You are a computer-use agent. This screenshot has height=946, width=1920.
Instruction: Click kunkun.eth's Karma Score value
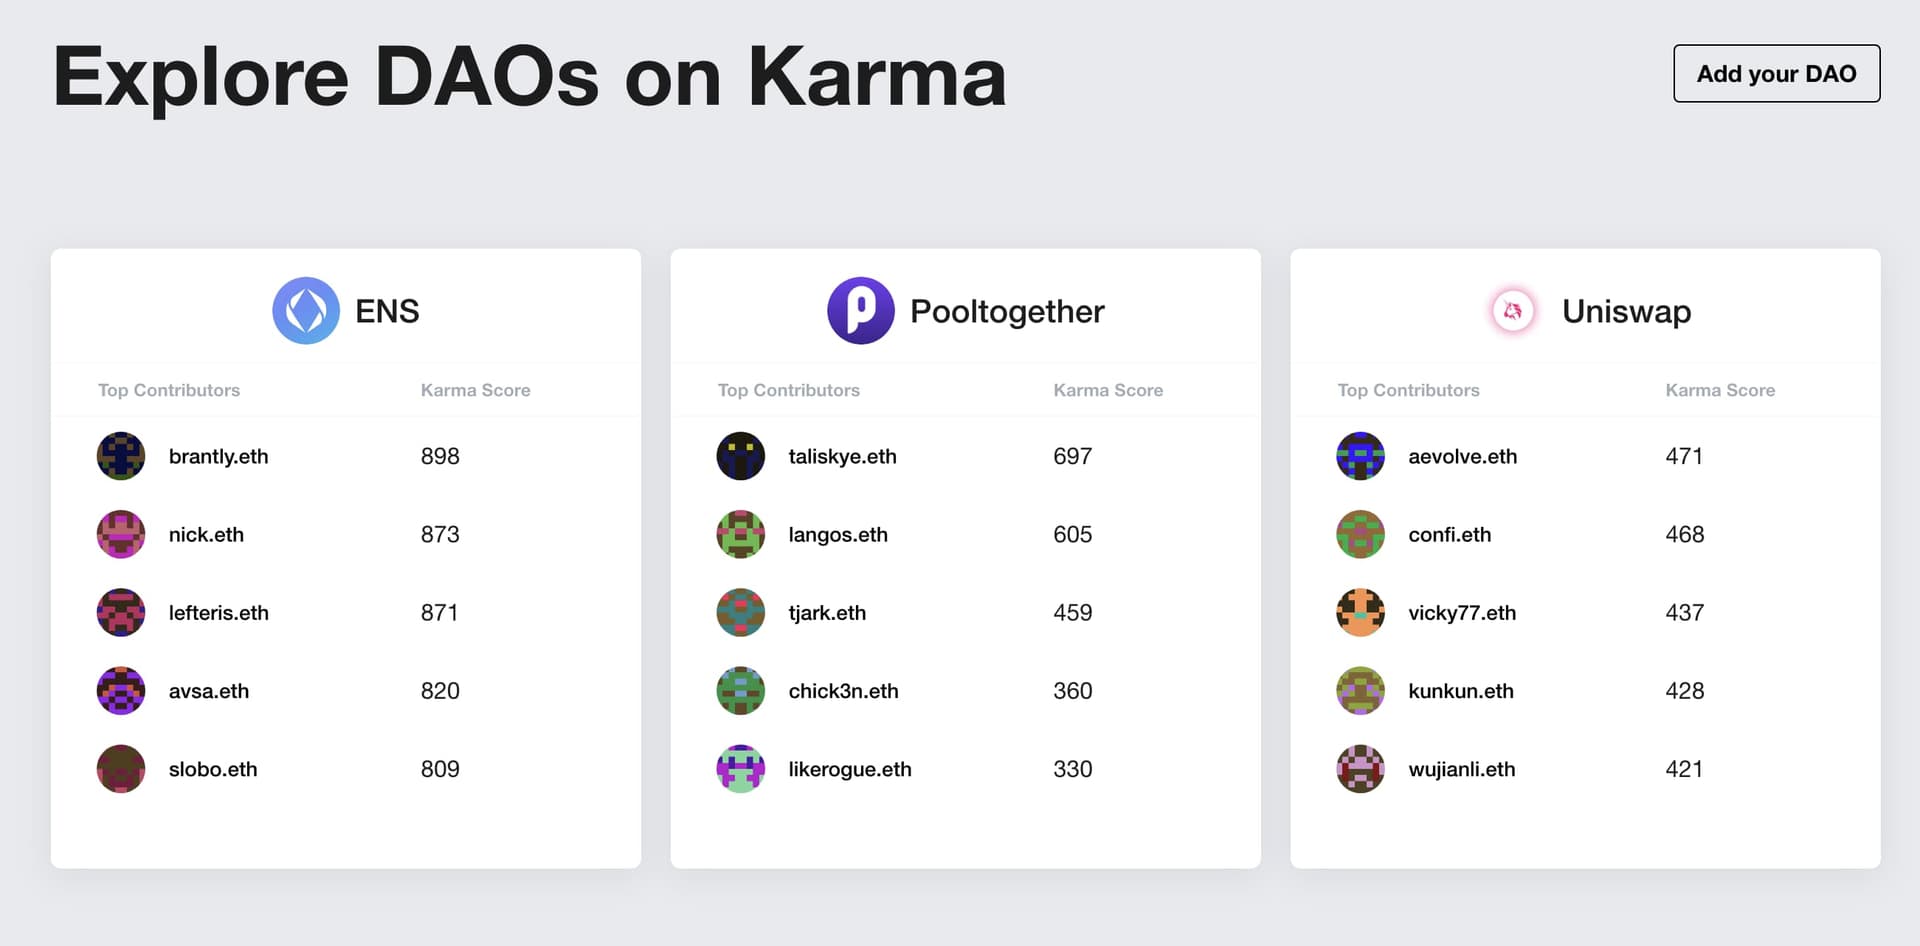[x=1685, y=690]
